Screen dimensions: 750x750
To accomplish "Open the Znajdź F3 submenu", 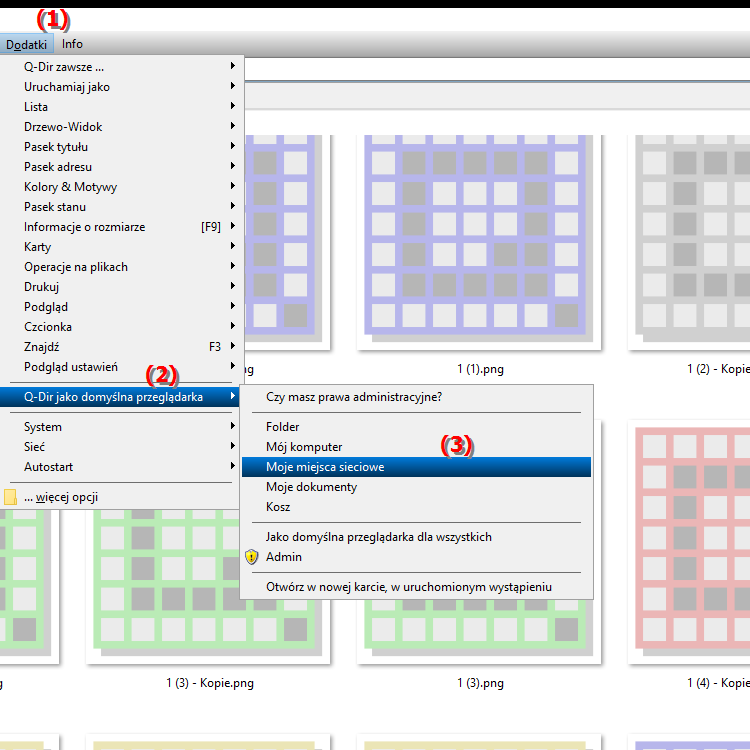I will tap(121, 347).
